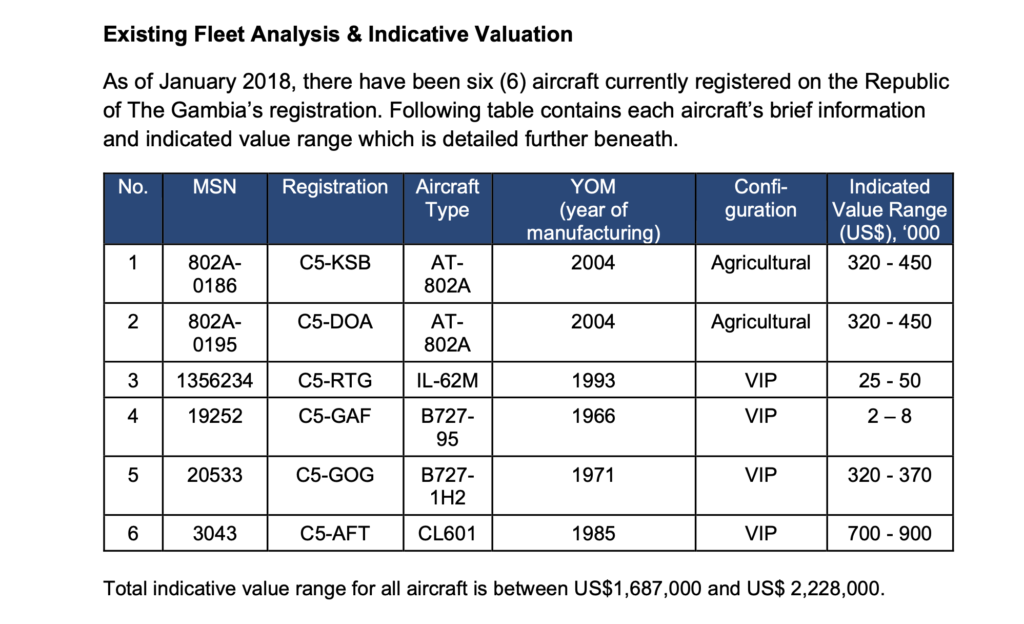1024x624 pixels.
Task: Click the CL601 aircraft type cell
Action: tap(447, 534)
